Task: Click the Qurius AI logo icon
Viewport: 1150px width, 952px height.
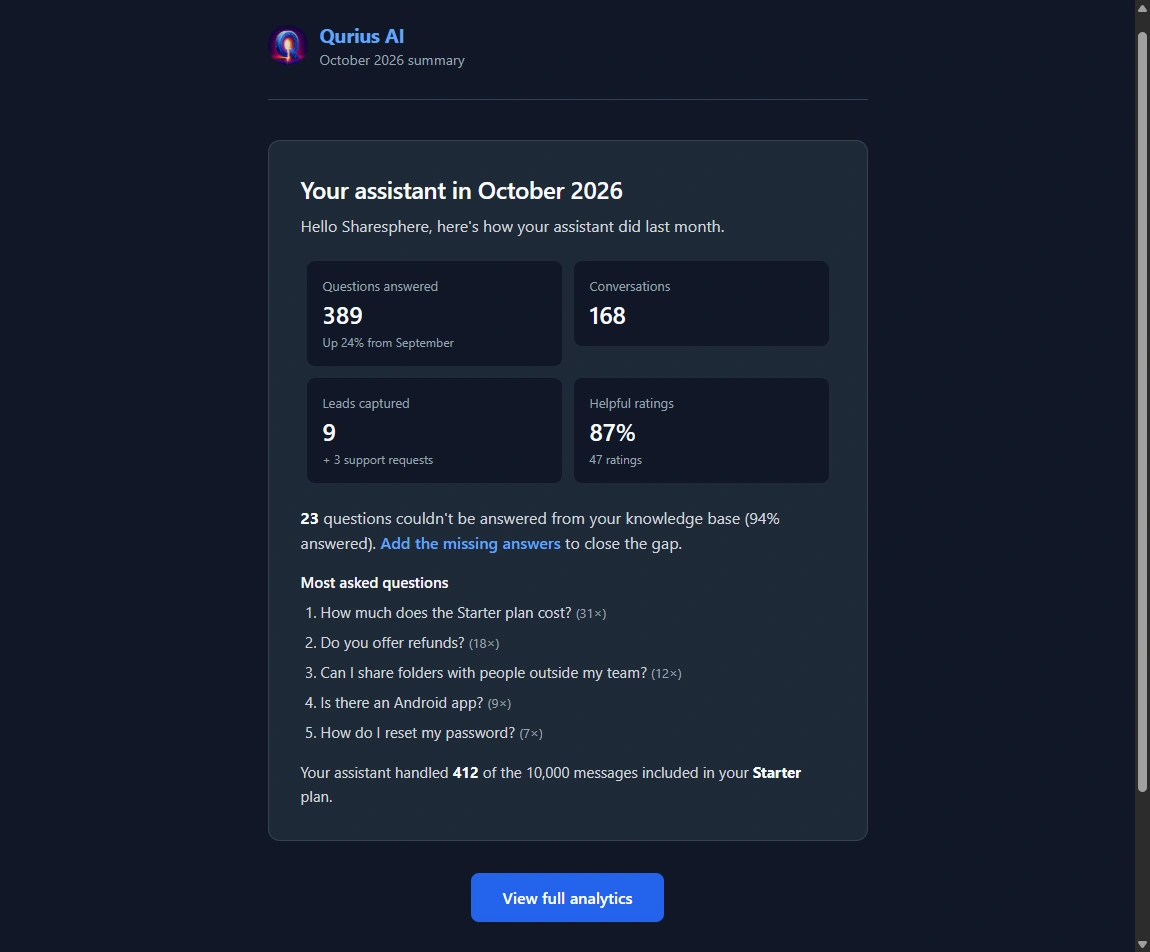Action: [x=288, y=45]
